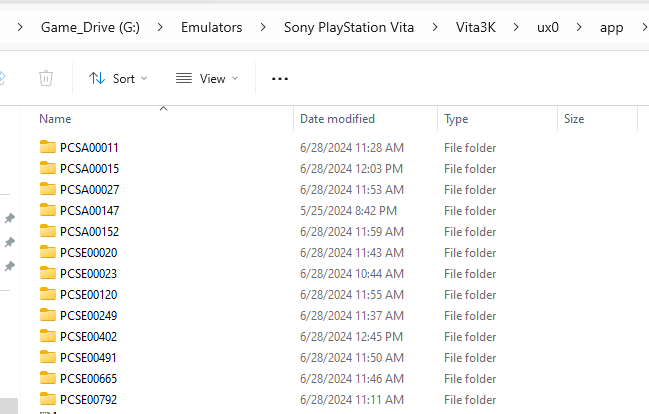Select the PCSE00792 folder icon
Viewport: 649px width, 414px height.
[x=48, y=399]
